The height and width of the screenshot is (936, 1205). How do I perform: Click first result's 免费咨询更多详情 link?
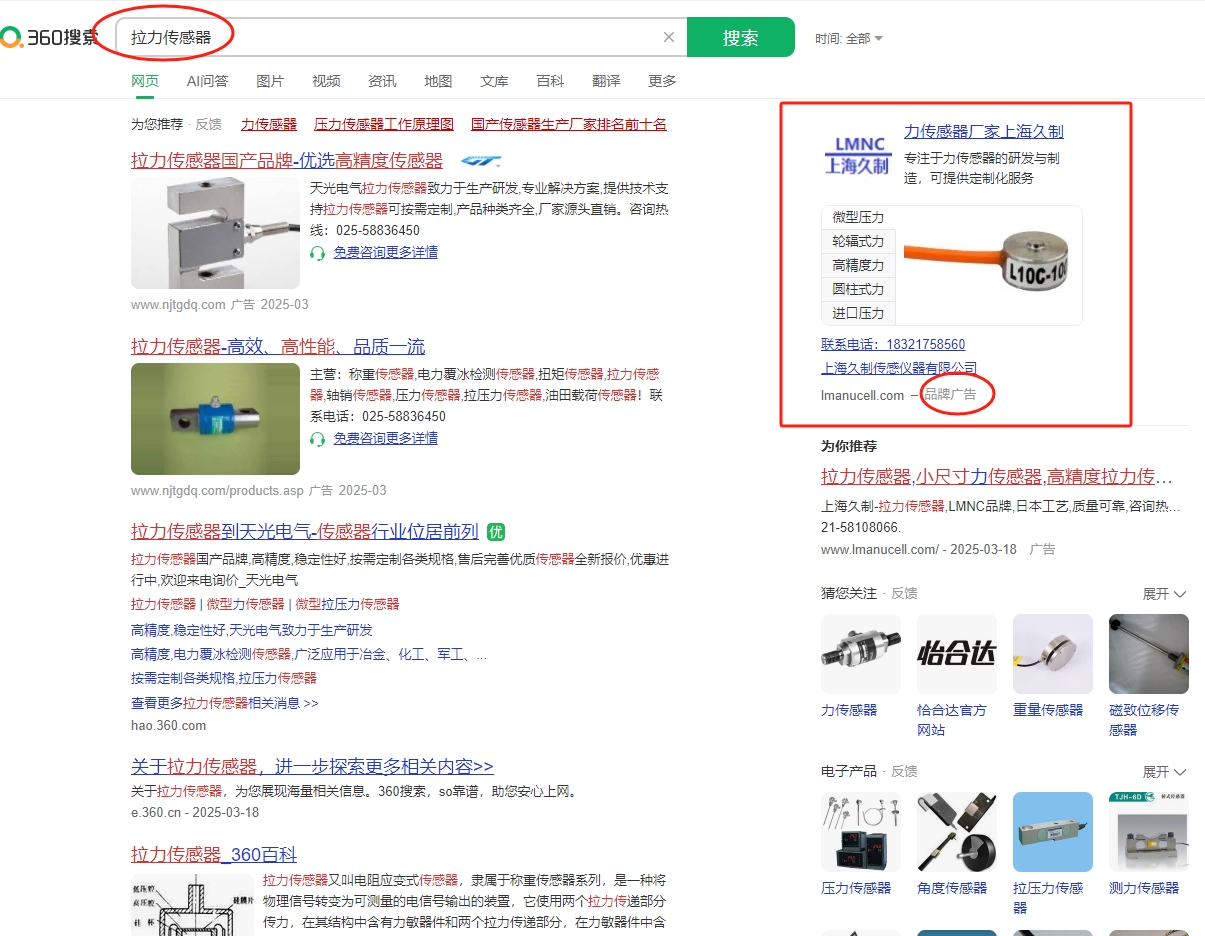coord(386,253)
